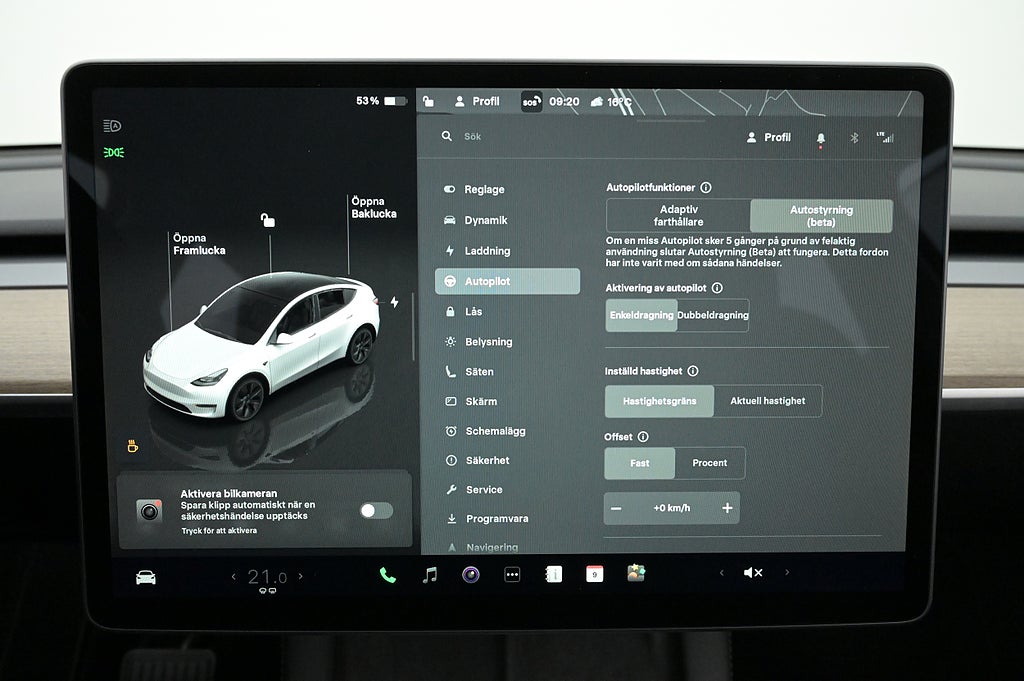The height and width of the screenshot is (681, 1024).
Task: Open more apps with three-dot button
Action: coord(512,575)
